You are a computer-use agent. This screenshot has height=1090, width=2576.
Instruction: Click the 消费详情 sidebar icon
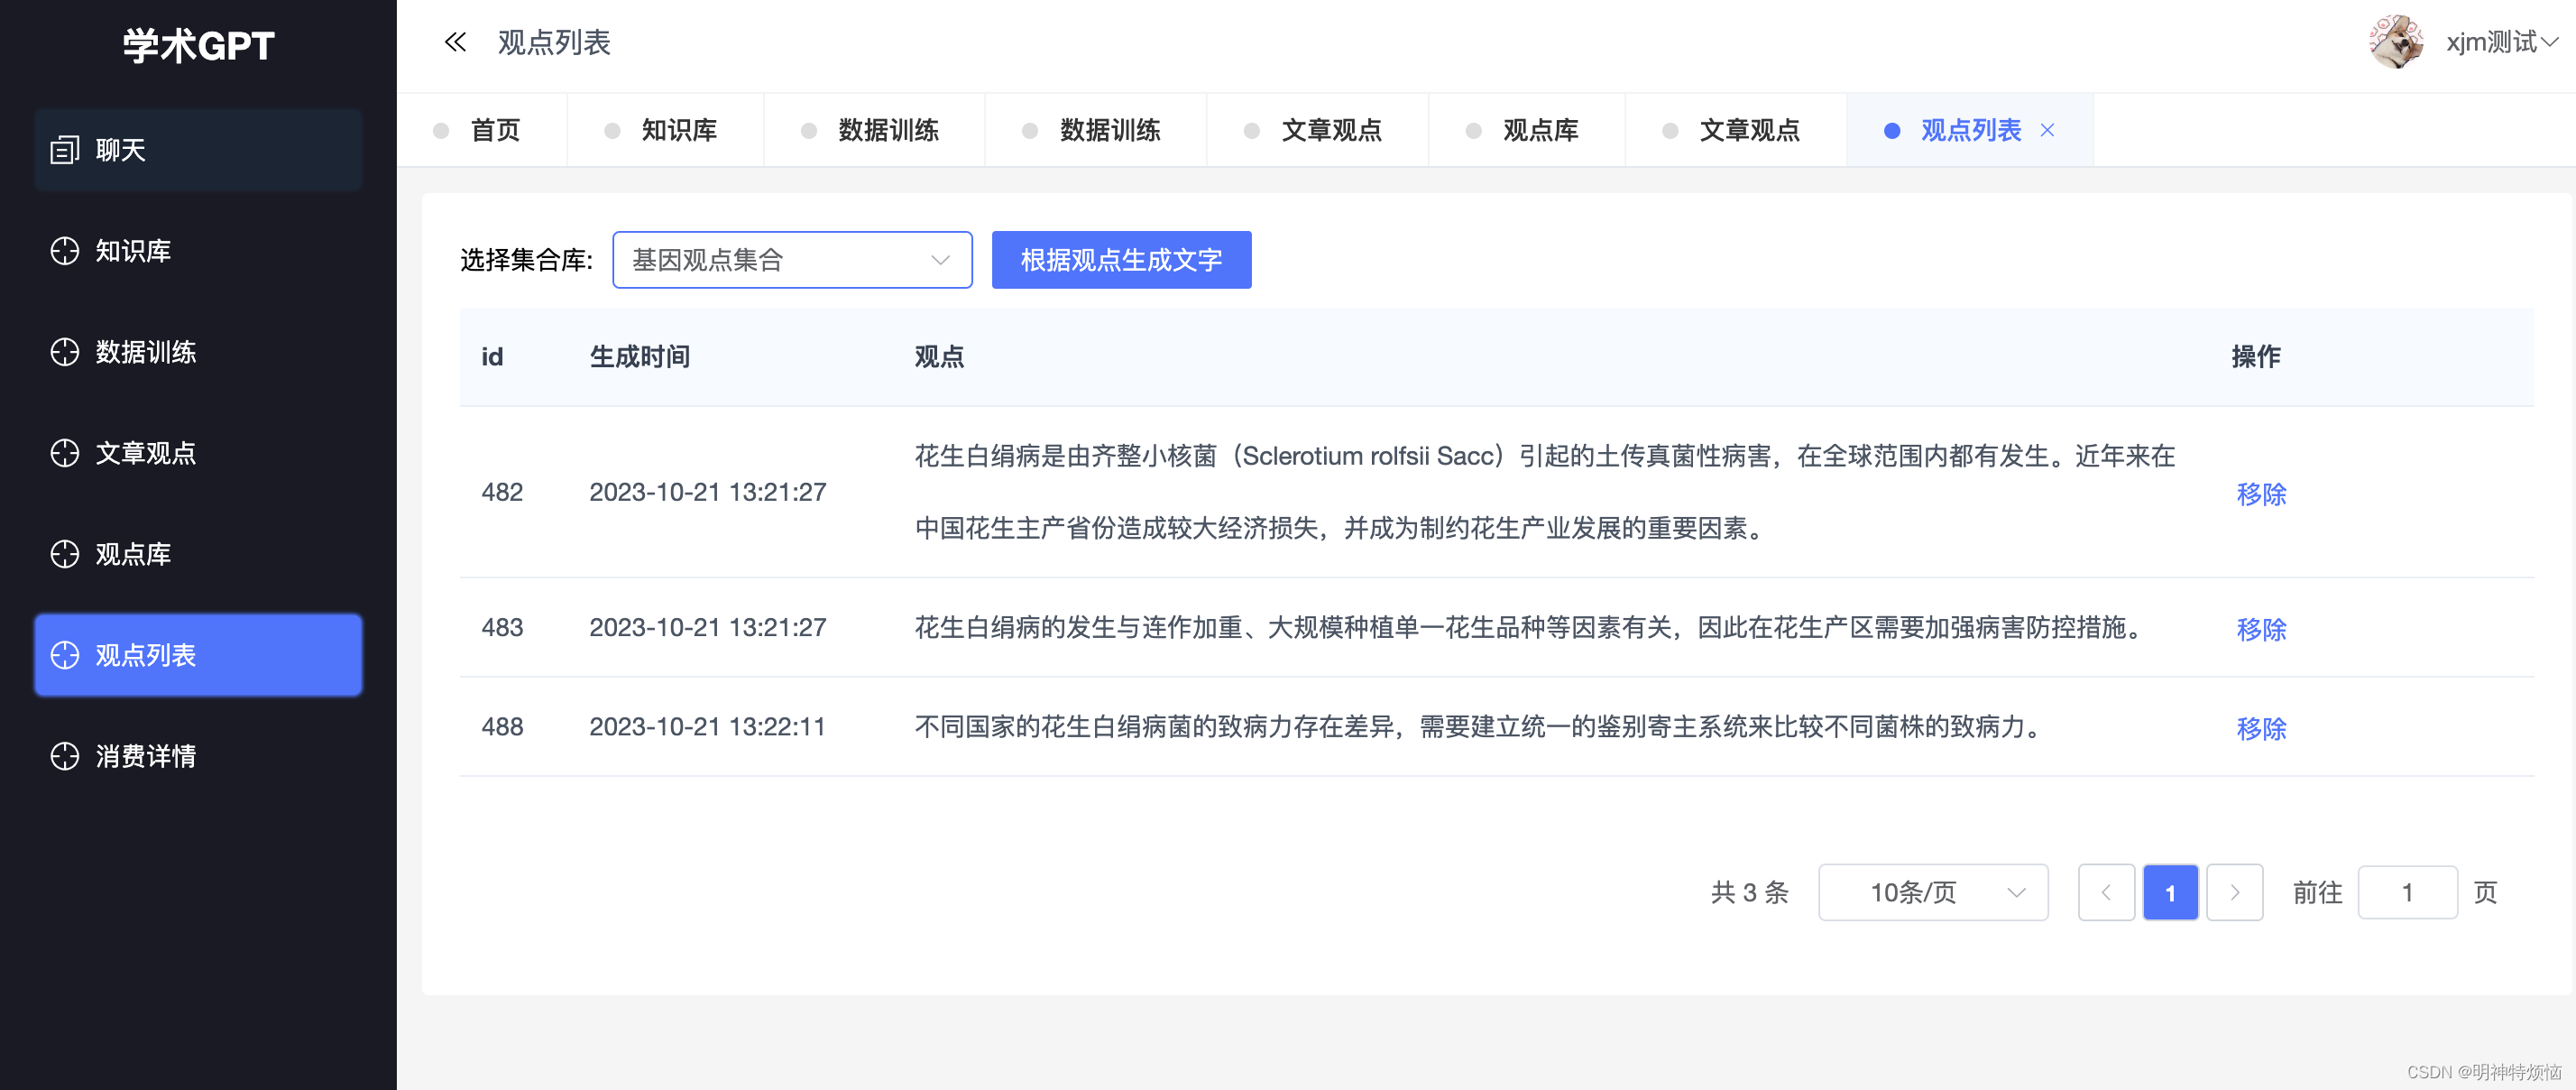65,756
